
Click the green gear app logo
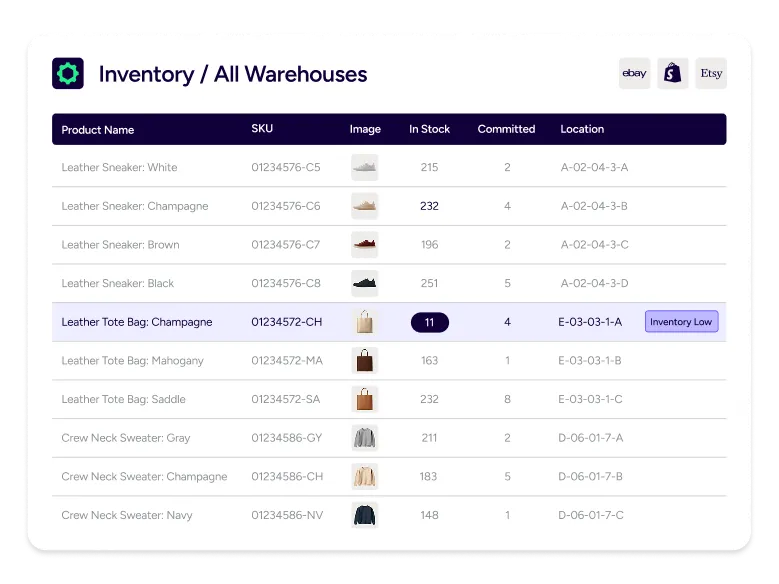(68, 73)
